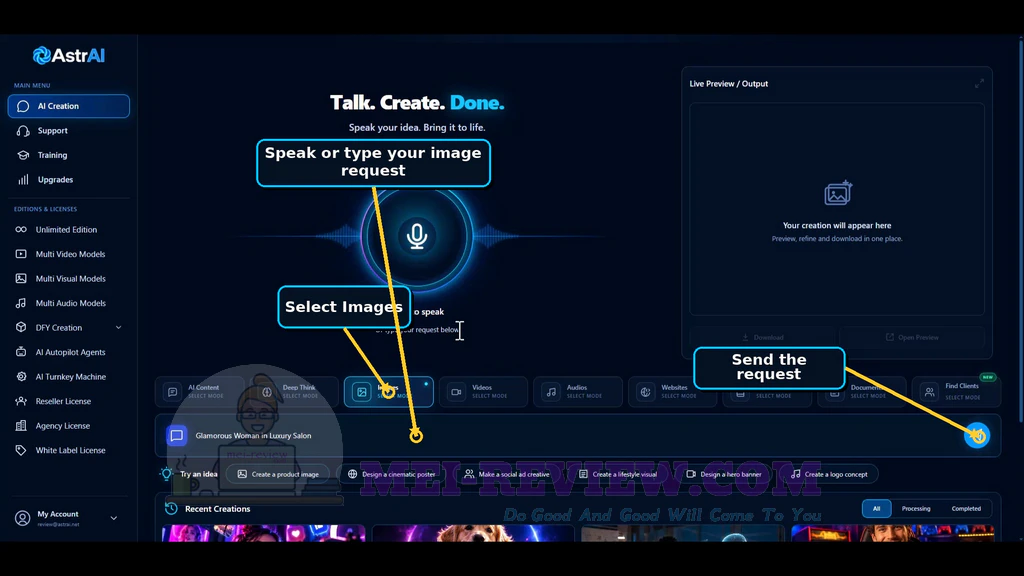Click the AI Autopilot Agents robot icon
1024x576 pixels.
click(21, 352)
